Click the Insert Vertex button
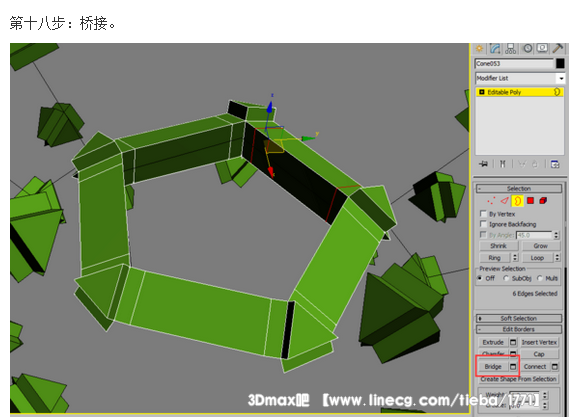Screen dimensions: 569x417 coord(539,342)
